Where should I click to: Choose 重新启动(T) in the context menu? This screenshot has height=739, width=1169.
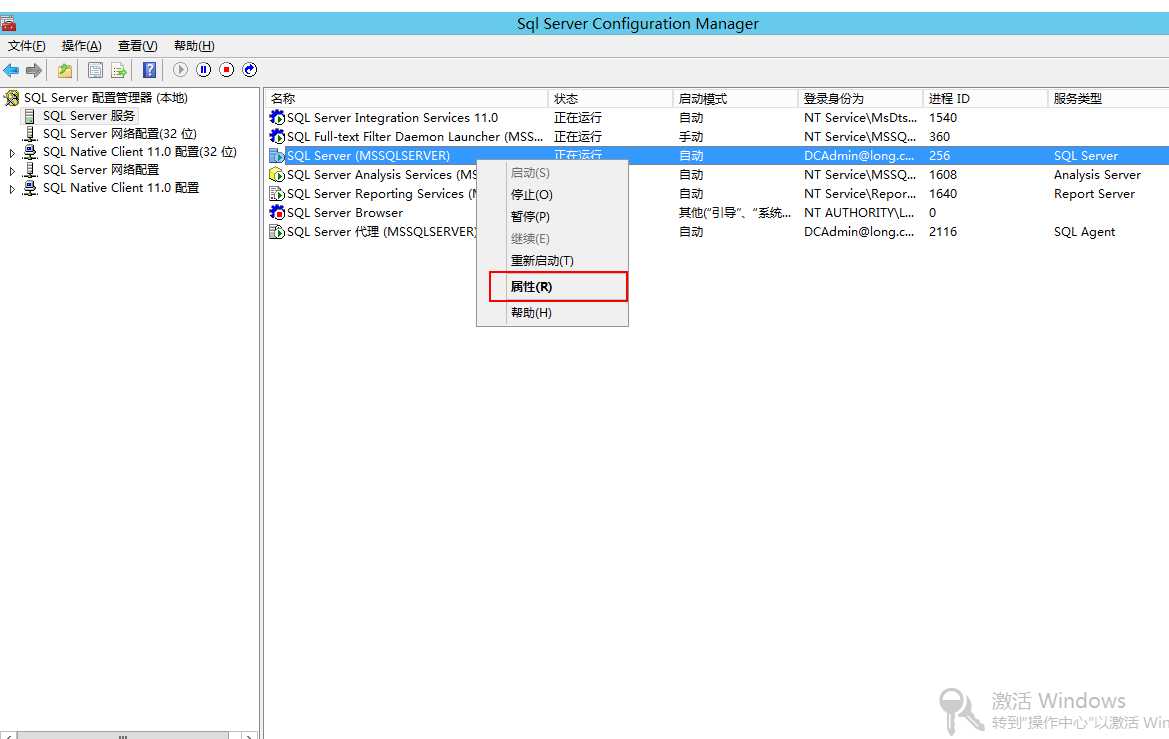point(552,260)
